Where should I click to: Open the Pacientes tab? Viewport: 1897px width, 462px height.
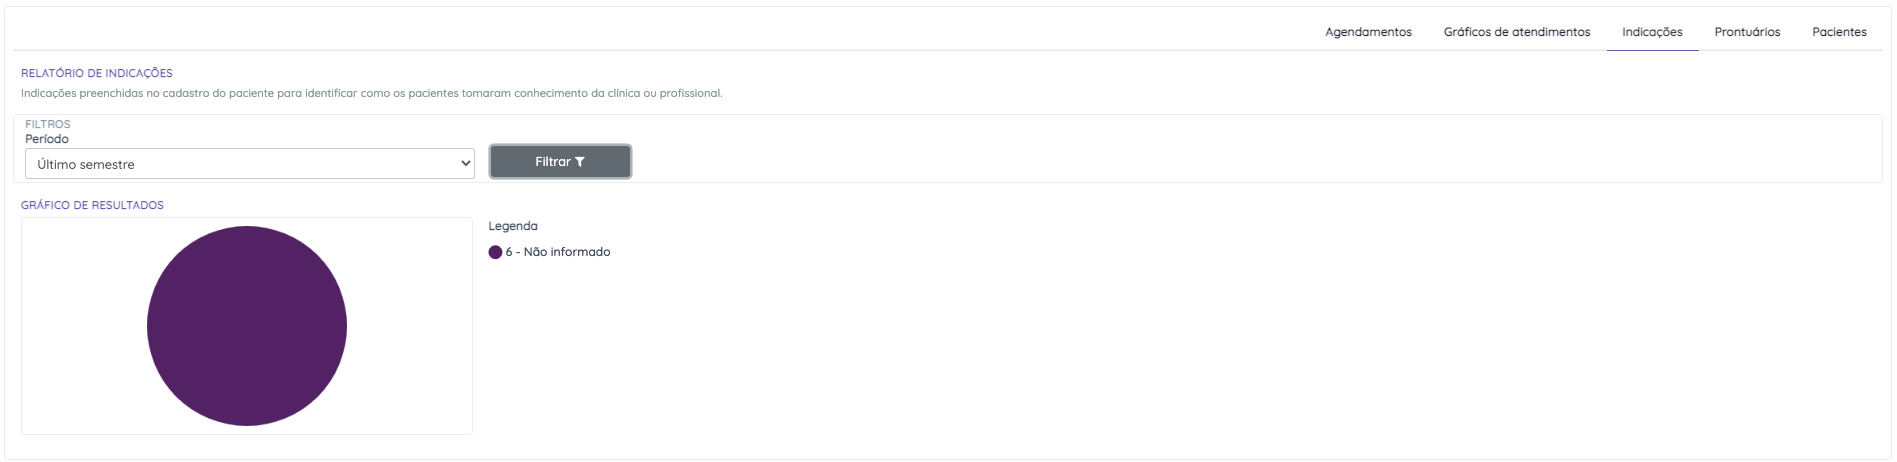(1839, 32)
